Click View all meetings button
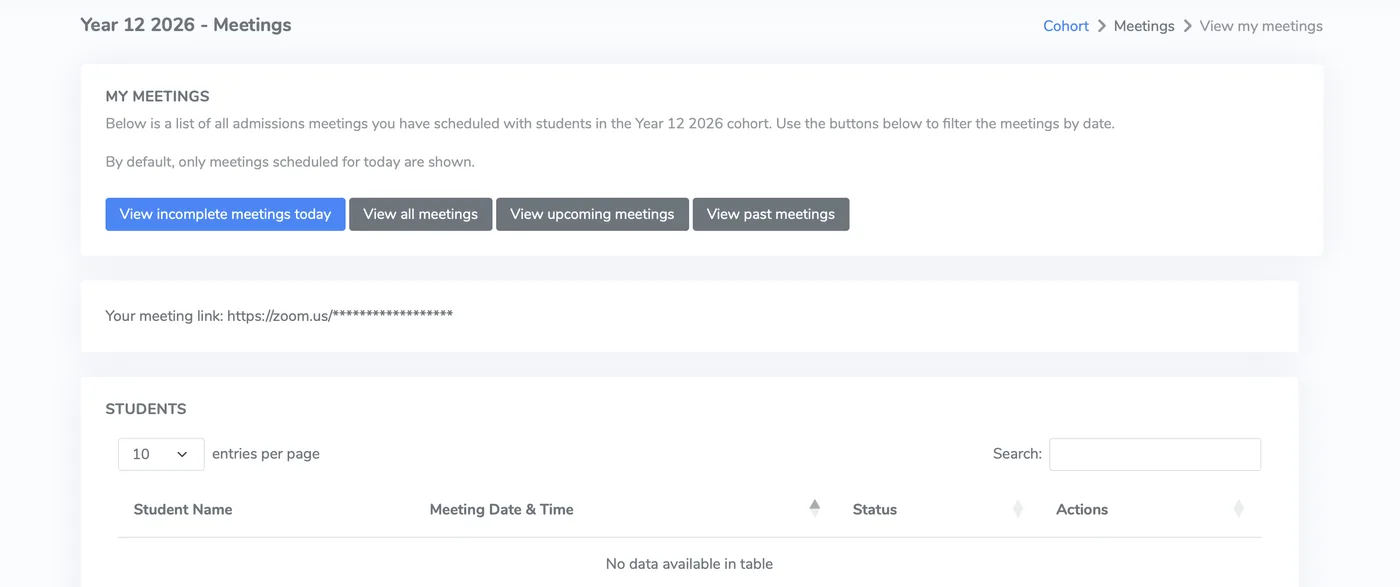Viewport: 1400px width, 587px height. [421, 214]
